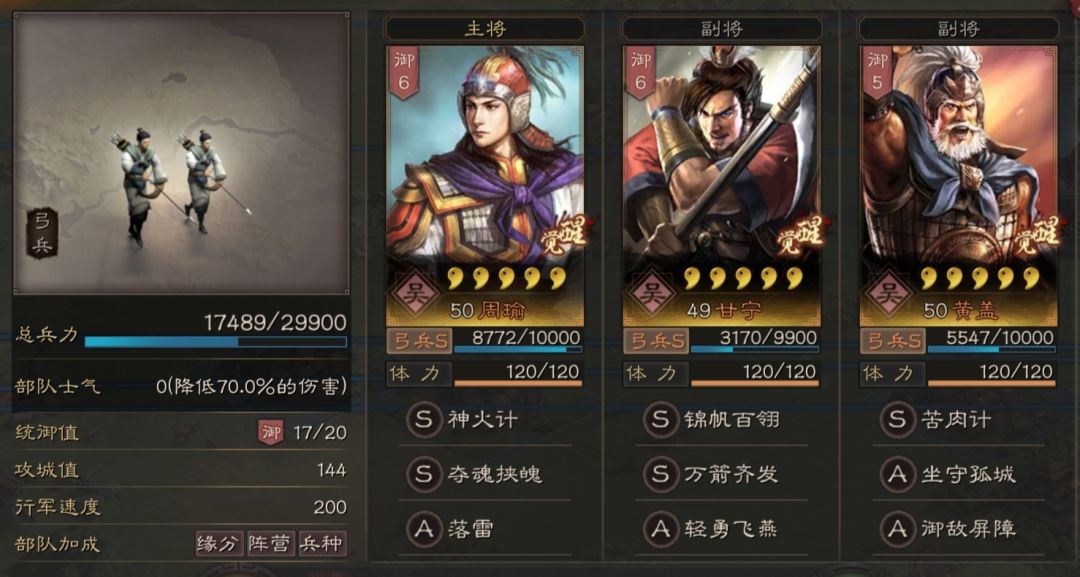1080x577 pixels.
Task: Select the 御敌屏障 skill icon
Action: tap(897, 529)
